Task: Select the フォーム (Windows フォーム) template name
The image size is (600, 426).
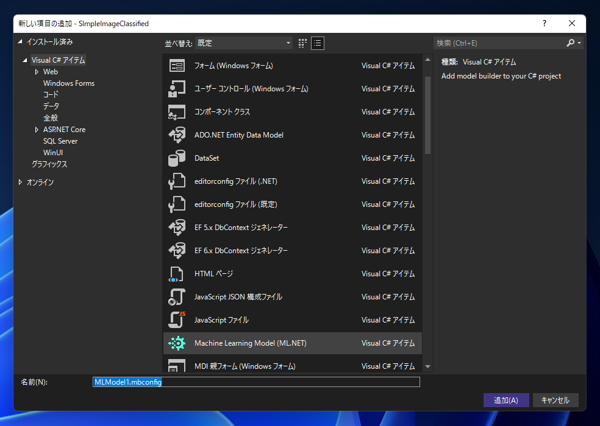Action: (x=234, y=66)
